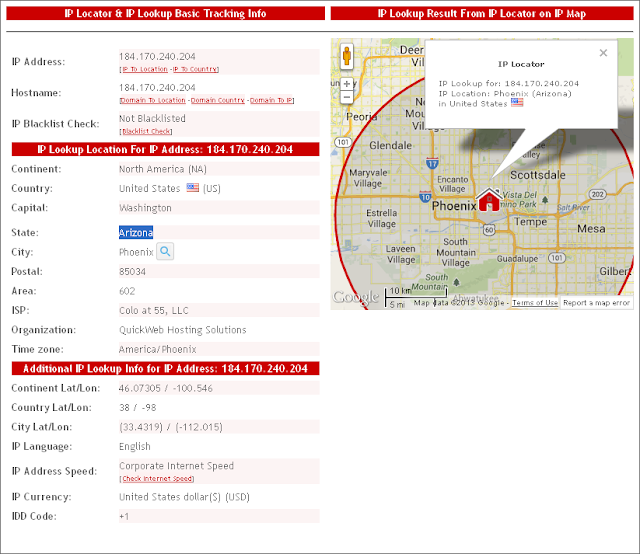Viewport: 640px width, 554px height.
Task: Click the city value Phoenix
Action: click(x=136, y=252)
